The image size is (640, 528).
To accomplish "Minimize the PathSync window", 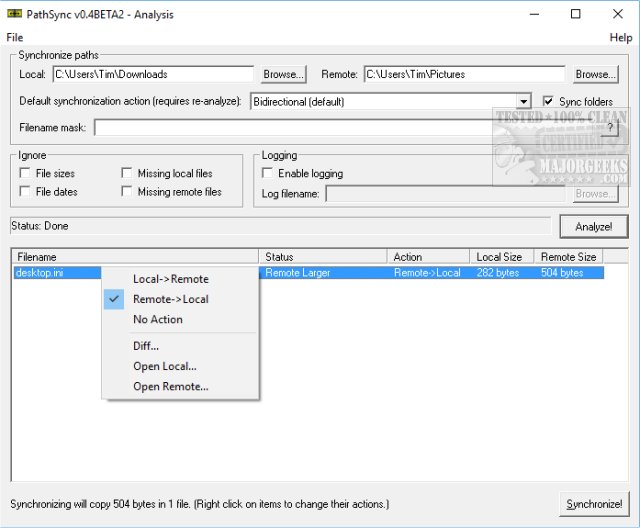I will (x=534, y=14).
